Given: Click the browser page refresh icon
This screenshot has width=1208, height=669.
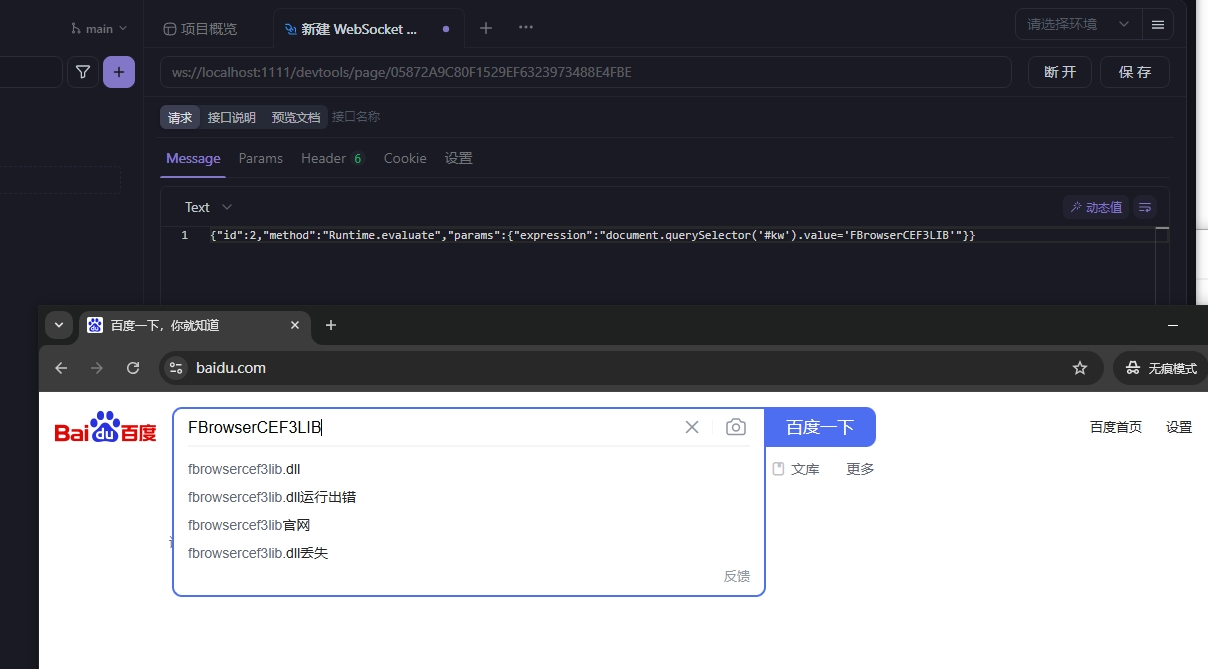Looking at the screenshot, I should point(133,367).
